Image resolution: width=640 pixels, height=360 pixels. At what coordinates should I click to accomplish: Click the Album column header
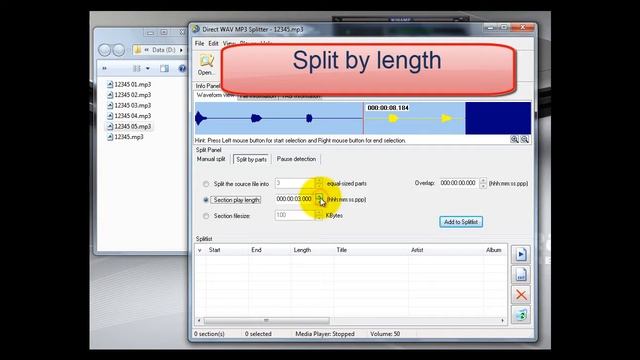[494, 250]
